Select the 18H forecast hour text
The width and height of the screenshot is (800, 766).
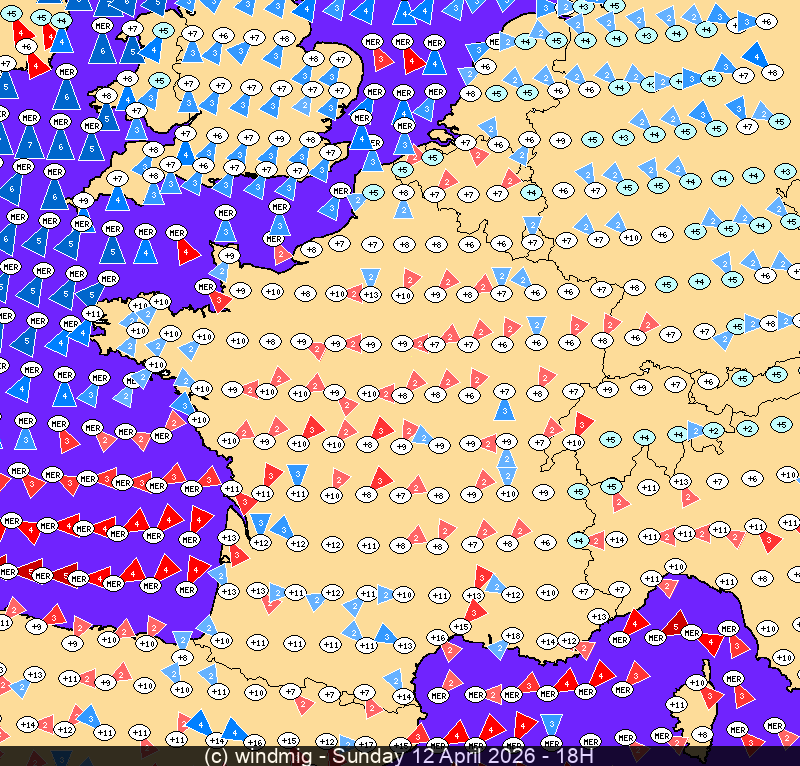[580, 756]
